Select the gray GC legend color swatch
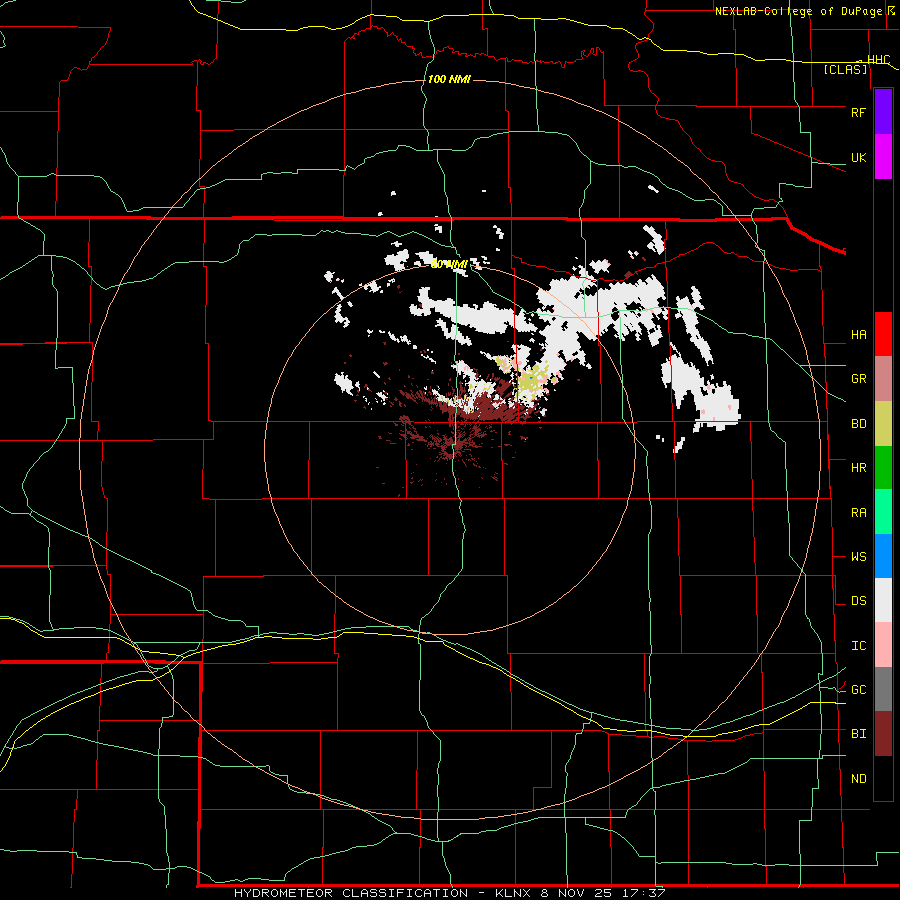The image size is (900, 900). click(883, 689)
